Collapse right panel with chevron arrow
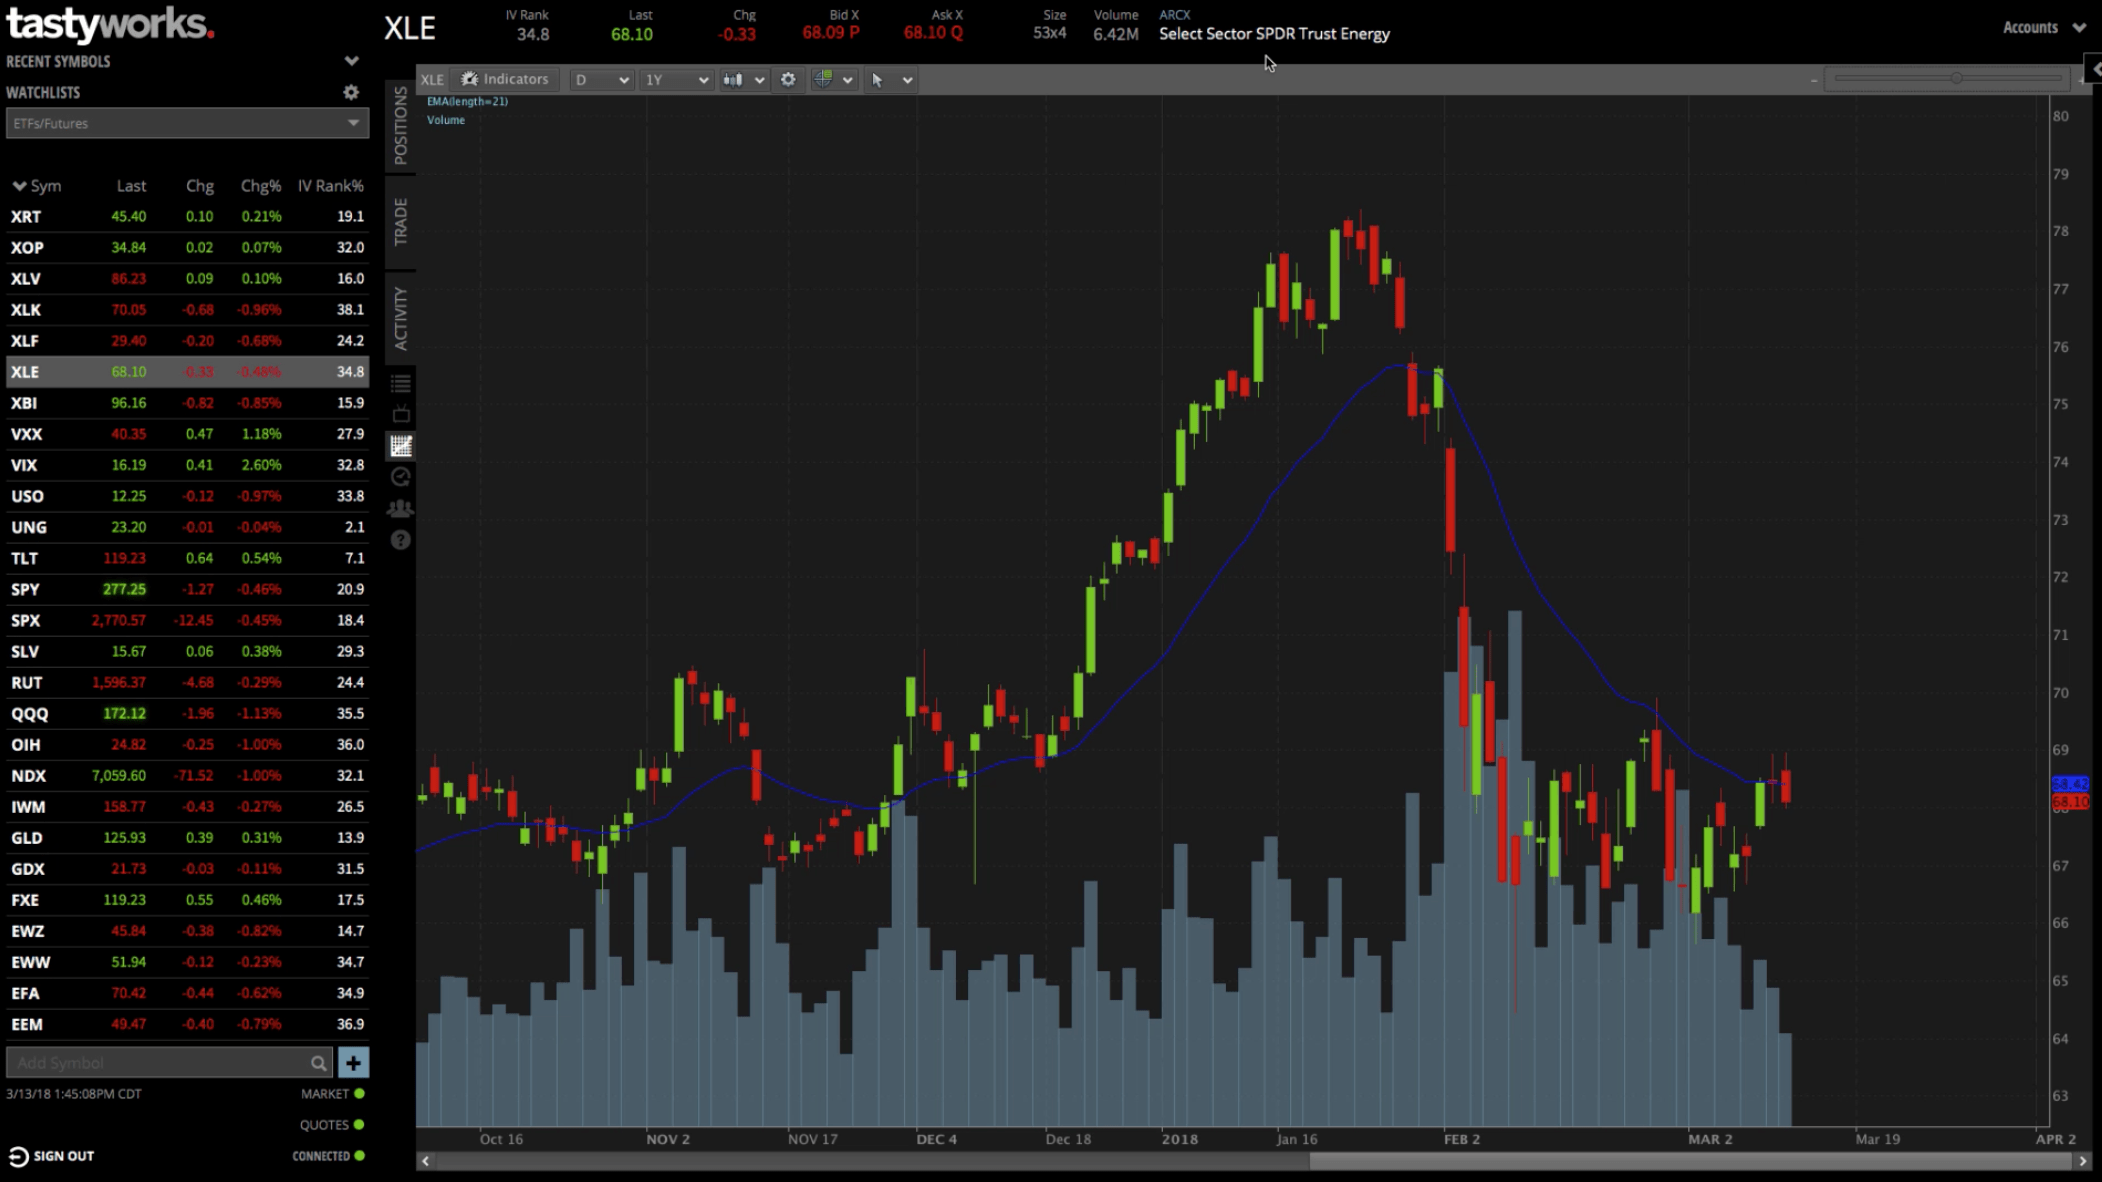This screenshot has width=2102, height=1182. [2094, 68]
